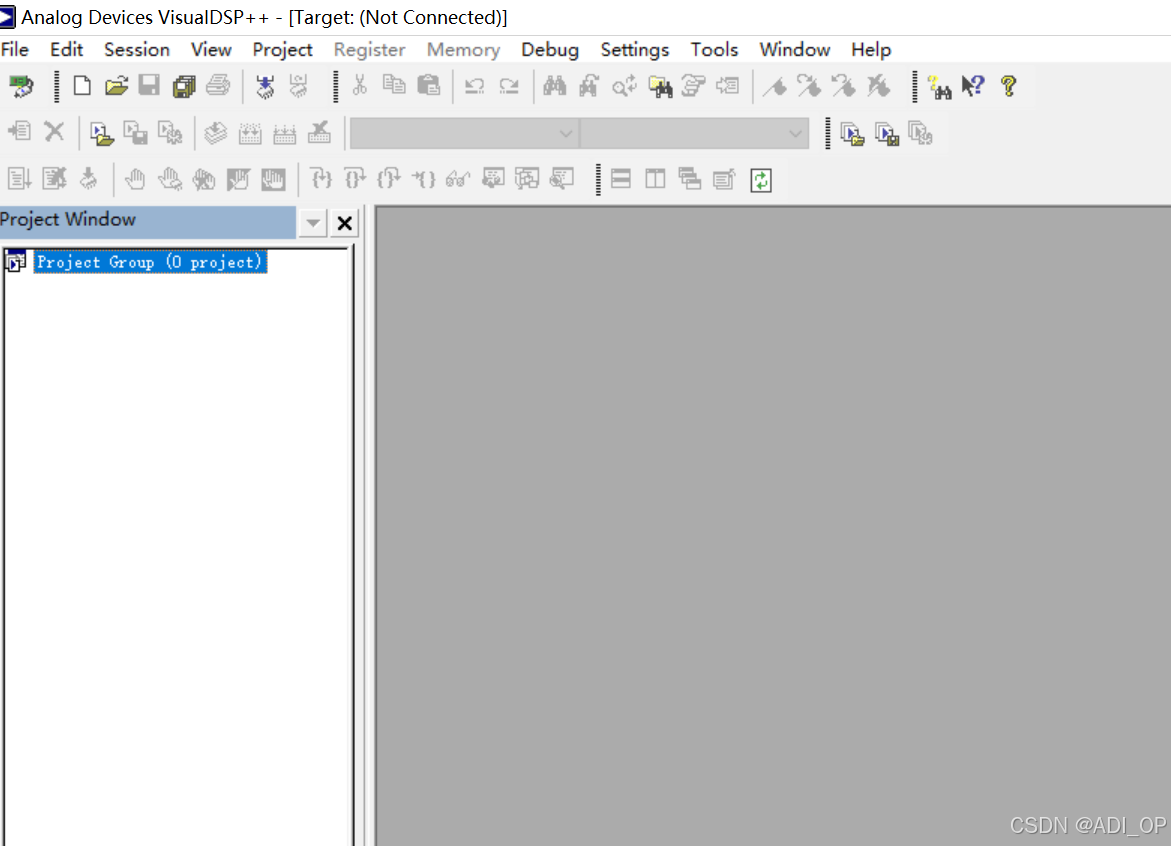The height and width of the screenshot is (846, 1171).
Task: Click the single floppy Save icon
Action: 149,87
